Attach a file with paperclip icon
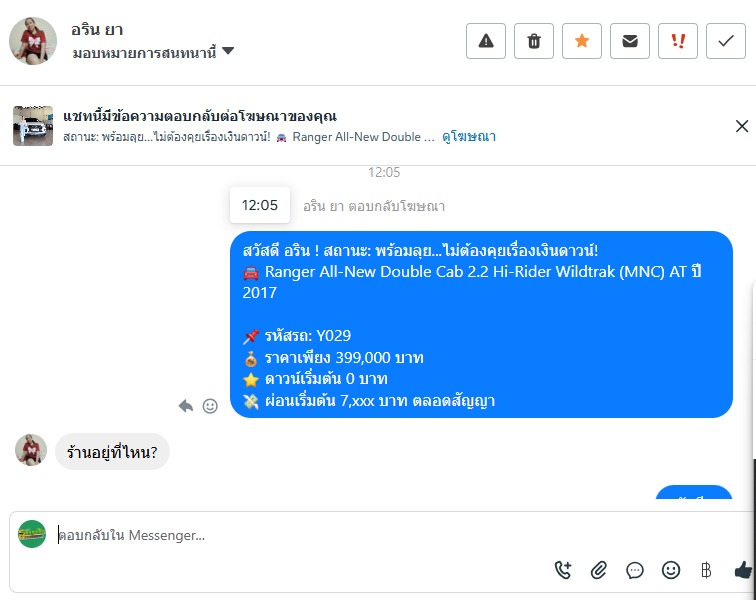Screen dimensions: 756x600 click(x=598, y=570)
